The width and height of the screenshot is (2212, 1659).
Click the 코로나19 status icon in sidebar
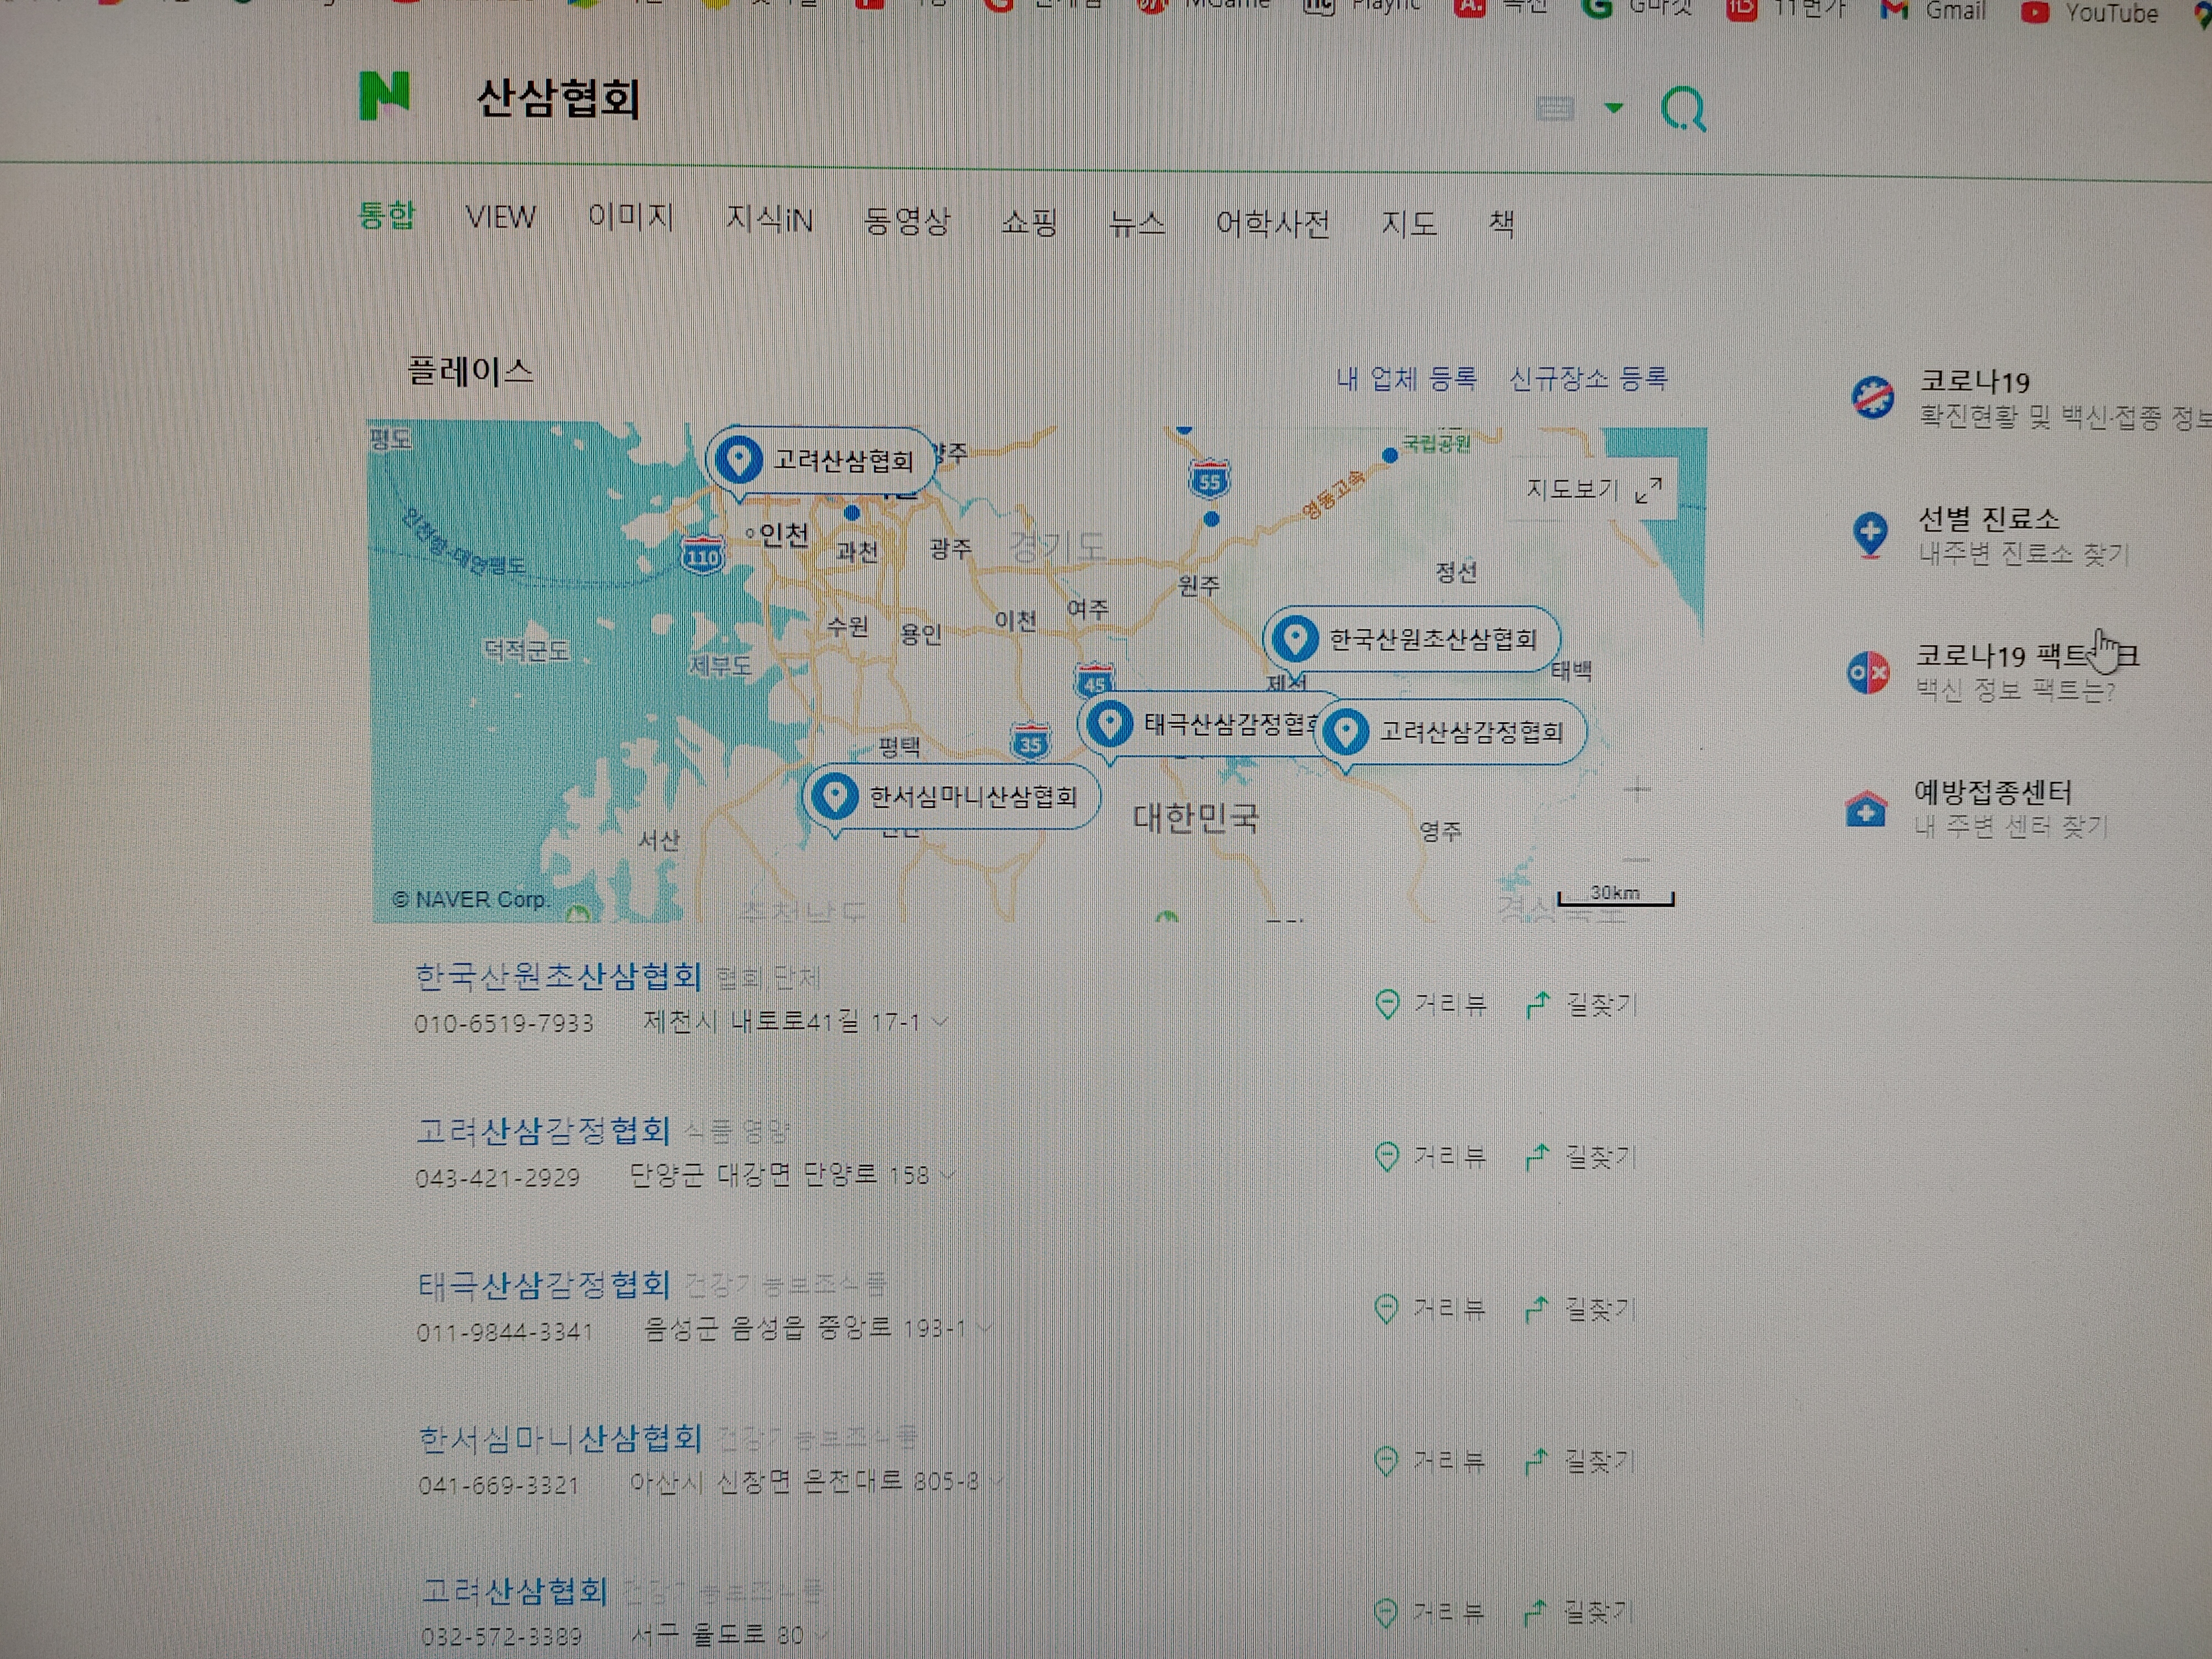(x=1872, y=397)
